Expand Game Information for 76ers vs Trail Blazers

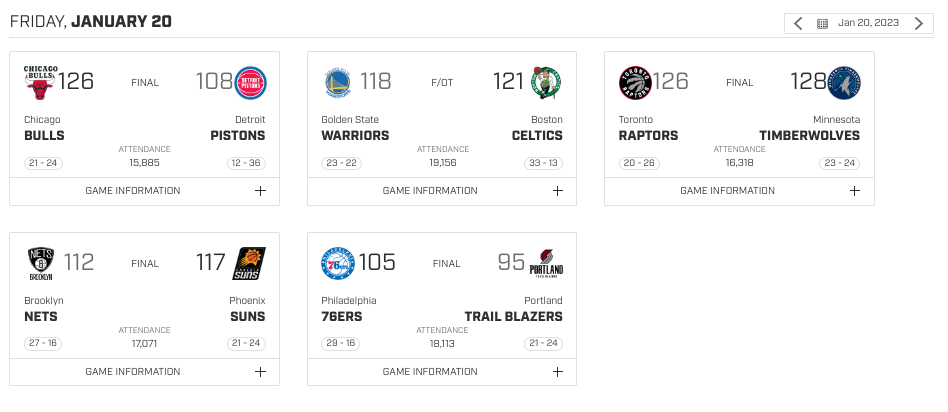coord(442,371)
